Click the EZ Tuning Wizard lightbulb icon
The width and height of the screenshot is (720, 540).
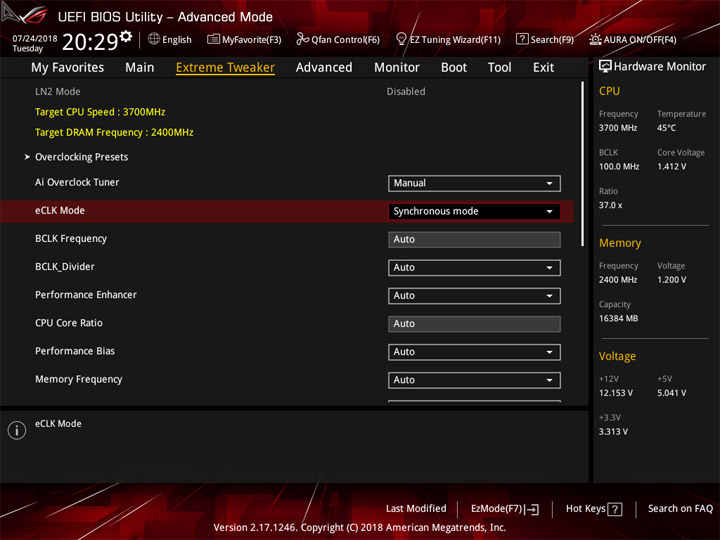(x=401, y=39)
